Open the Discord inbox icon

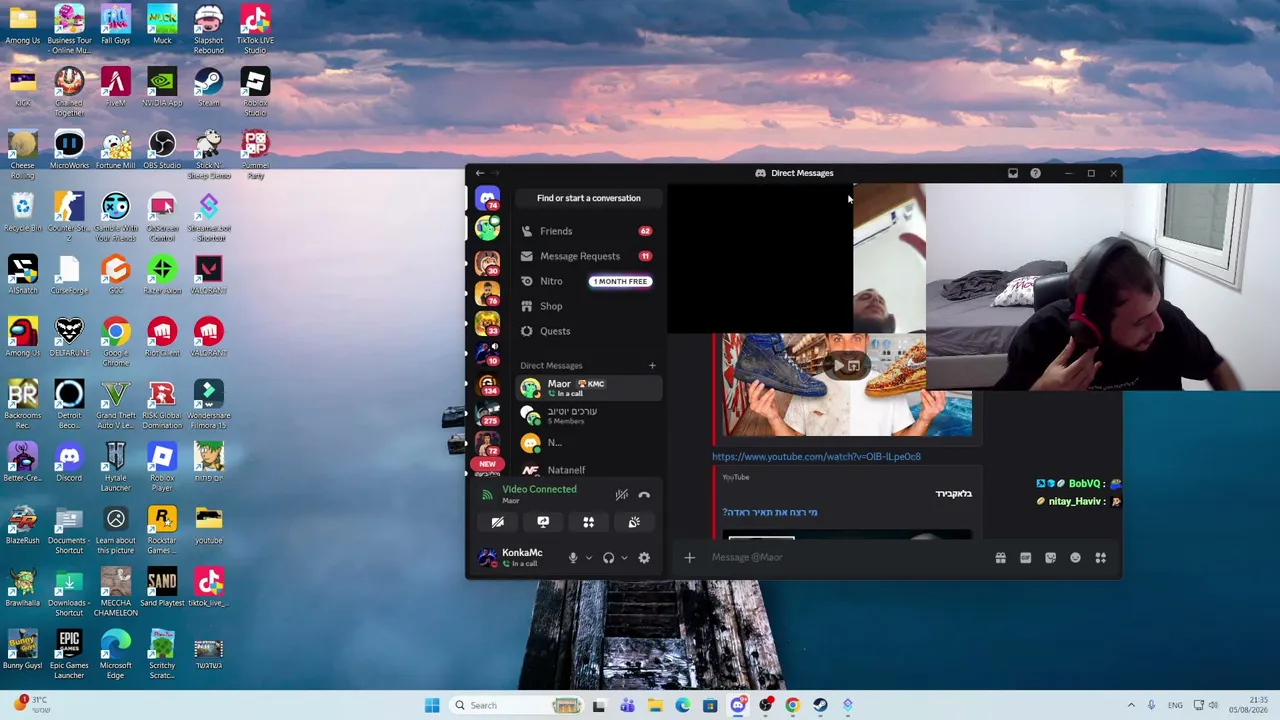tap(1012, 173)
